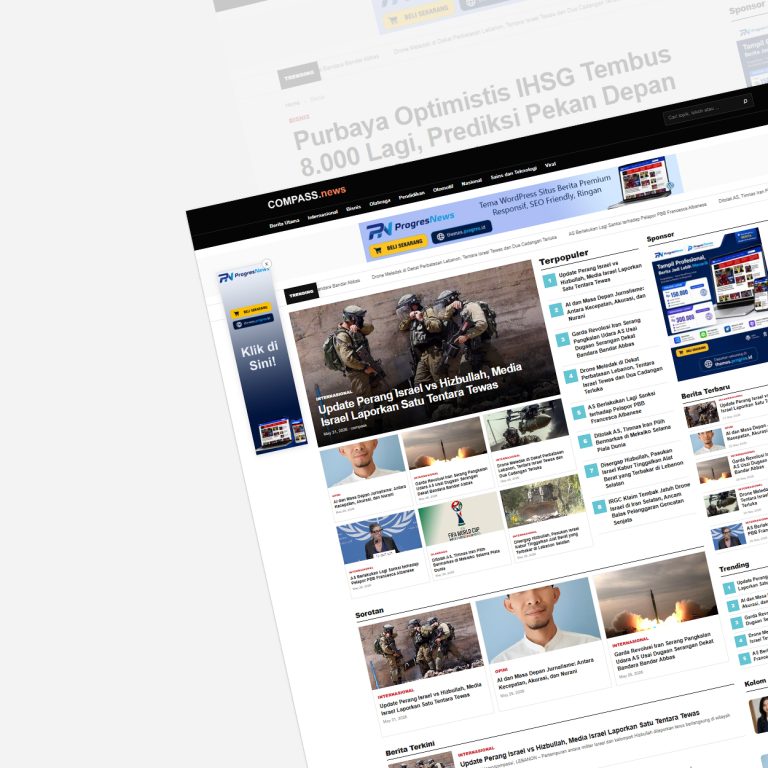Open Terpopuler item 8 'IRGC Klaim Tembak Jatuh Drone'

(x=649, y=502)
